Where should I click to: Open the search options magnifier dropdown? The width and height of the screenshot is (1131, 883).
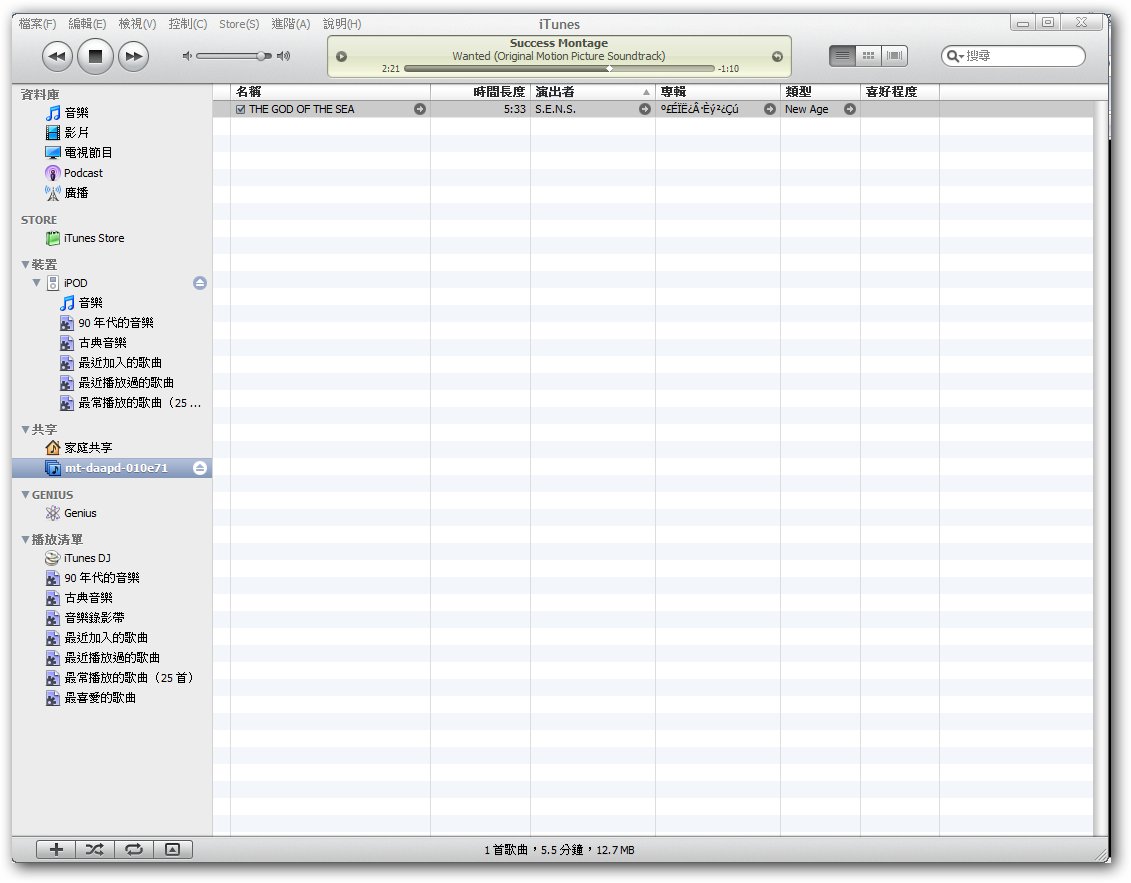[x=955, y=56]
